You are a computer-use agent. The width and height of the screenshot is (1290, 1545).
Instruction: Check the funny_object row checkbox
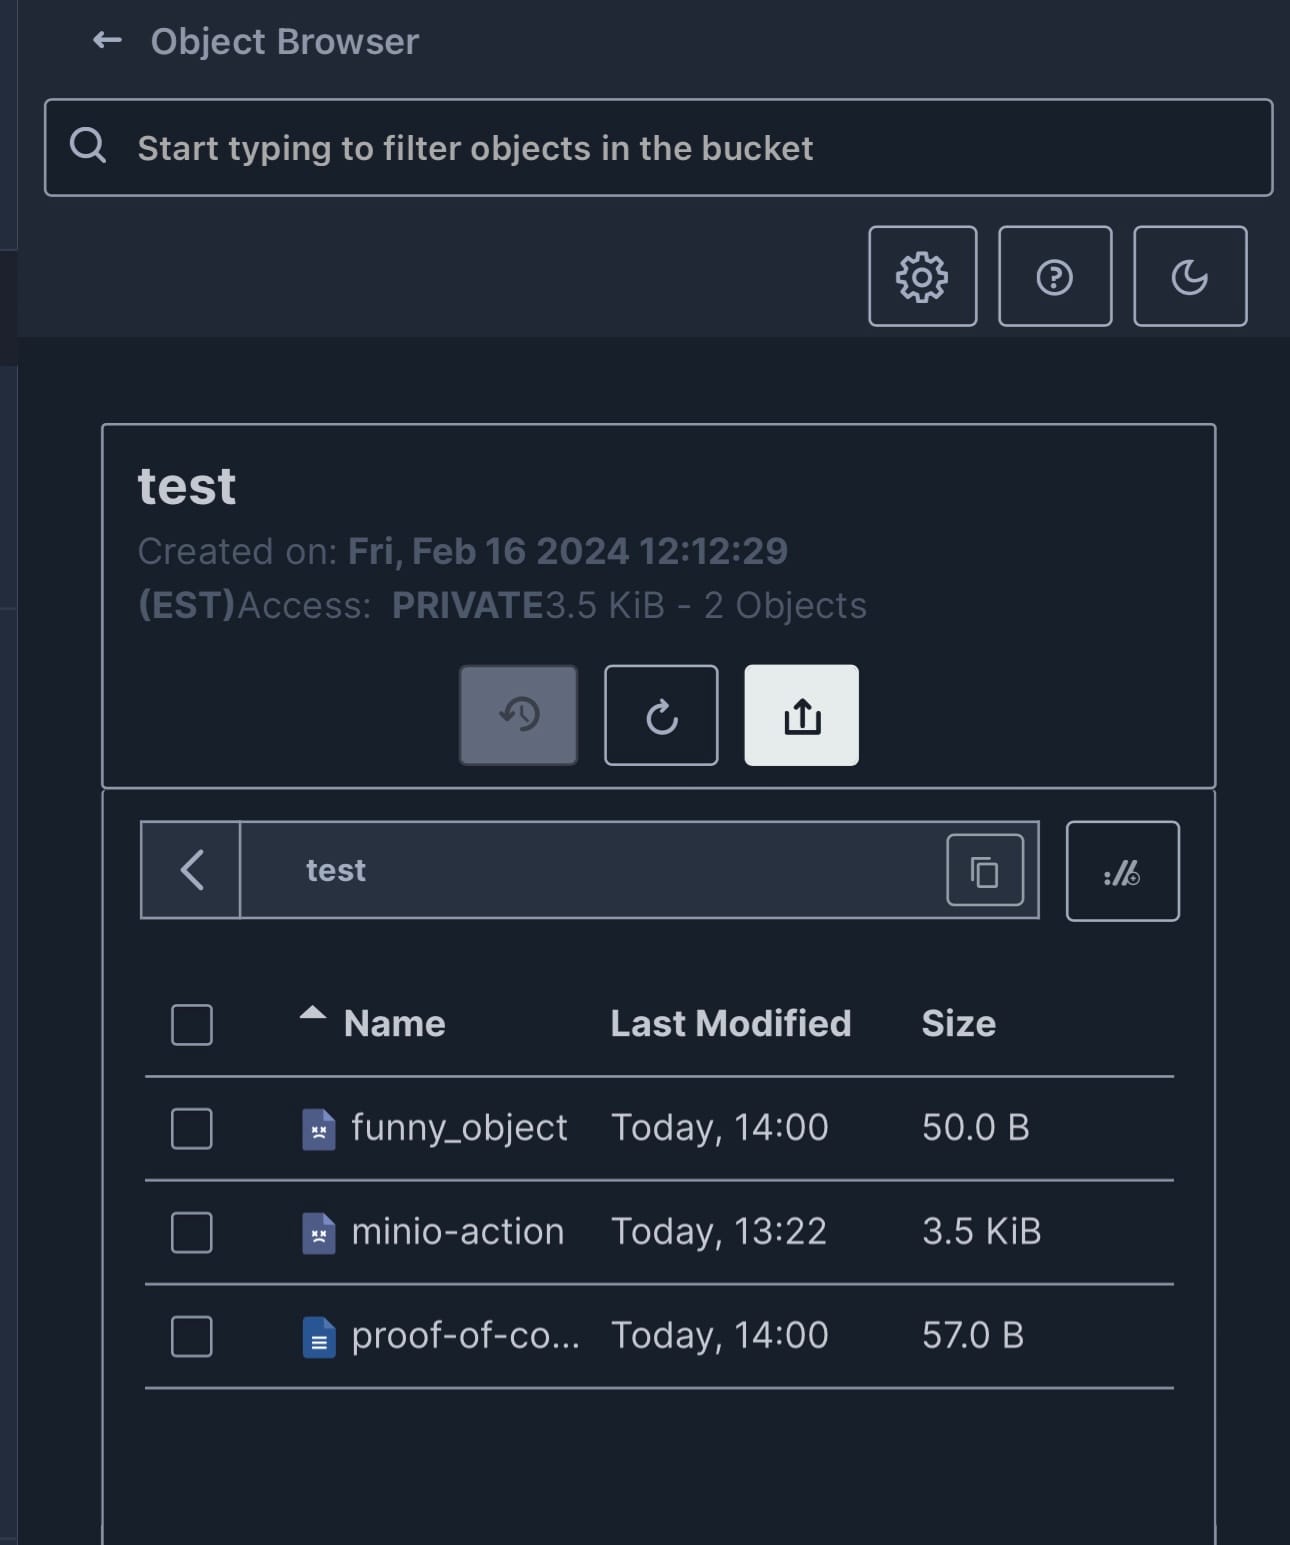(192, 1129)
